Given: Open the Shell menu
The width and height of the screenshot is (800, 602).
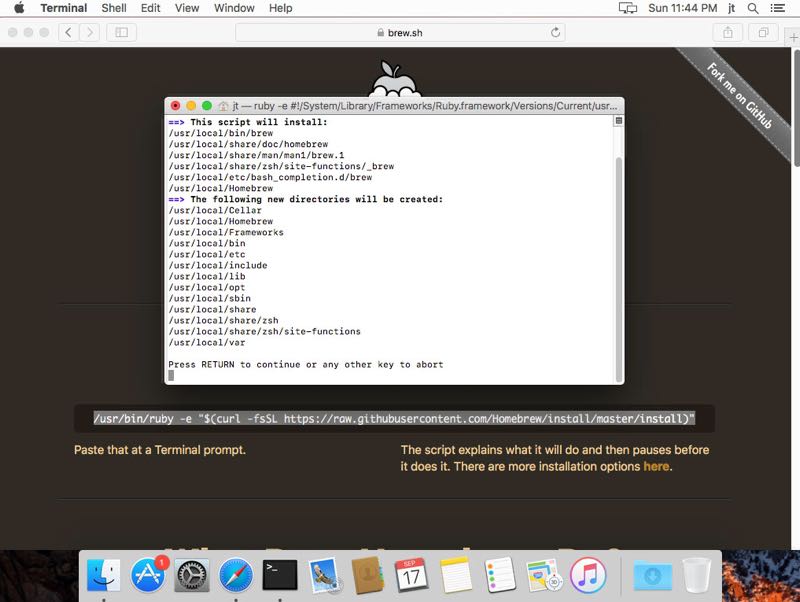Looking at the screenshot, I should click(x=114, y=8).
